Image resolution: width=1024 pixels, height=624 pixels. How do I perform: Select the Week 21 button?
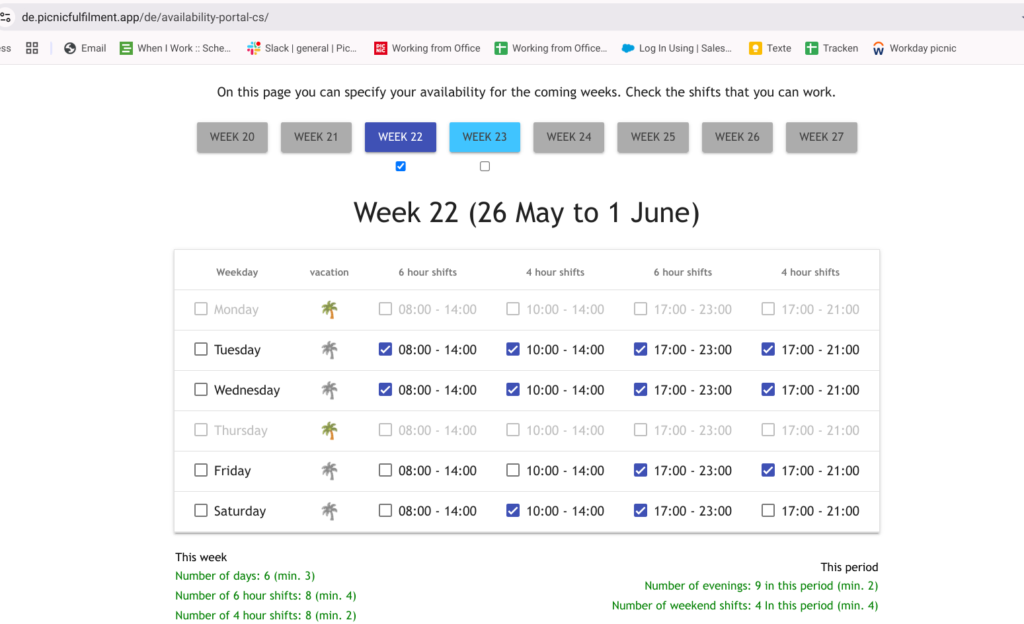(316, 137)
